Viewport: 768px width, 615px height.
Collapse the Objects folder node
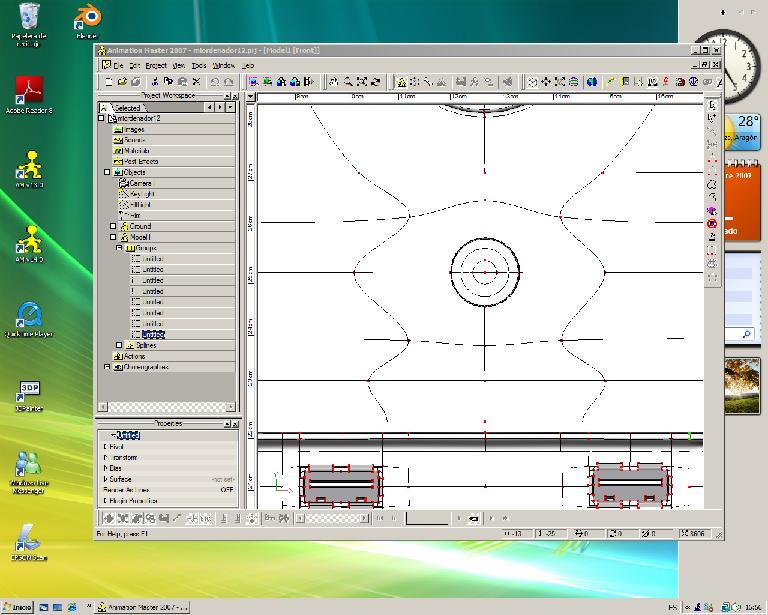[x=107, y=172]
